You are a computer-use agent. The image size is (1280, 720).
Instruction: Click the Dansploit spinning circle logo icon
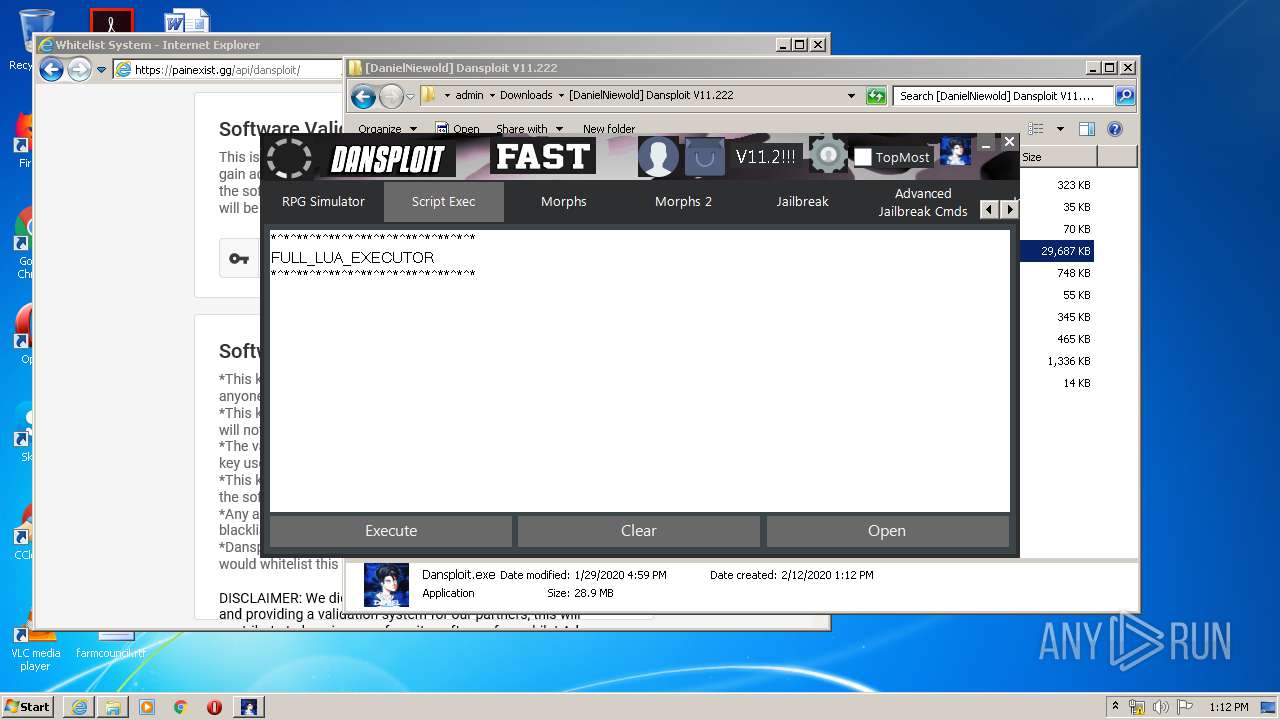tap(290, 158)
